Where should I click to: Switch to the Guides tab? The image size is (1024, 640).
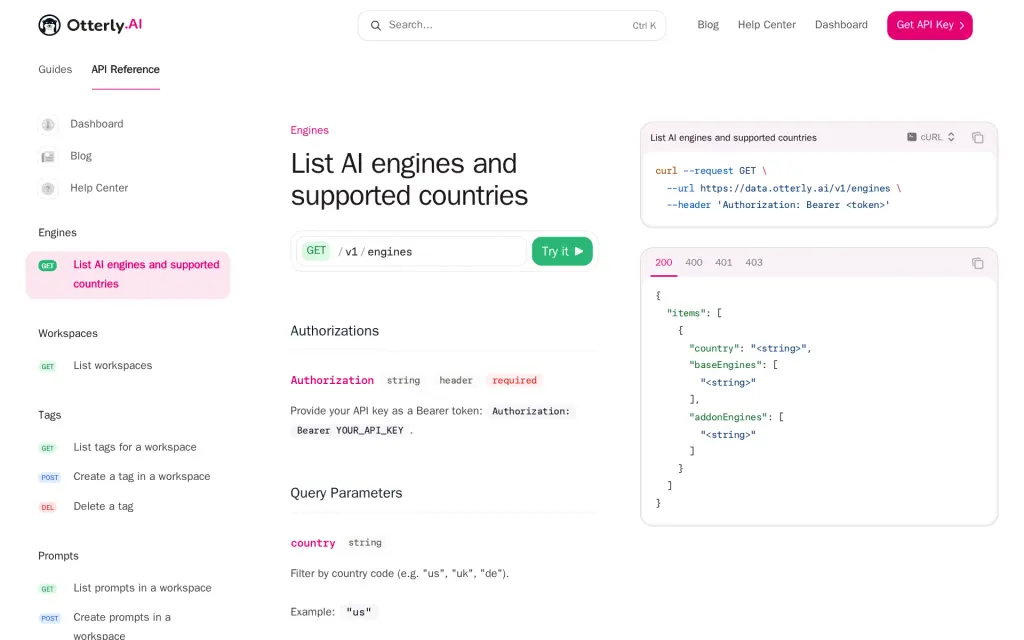click(55, 69)
